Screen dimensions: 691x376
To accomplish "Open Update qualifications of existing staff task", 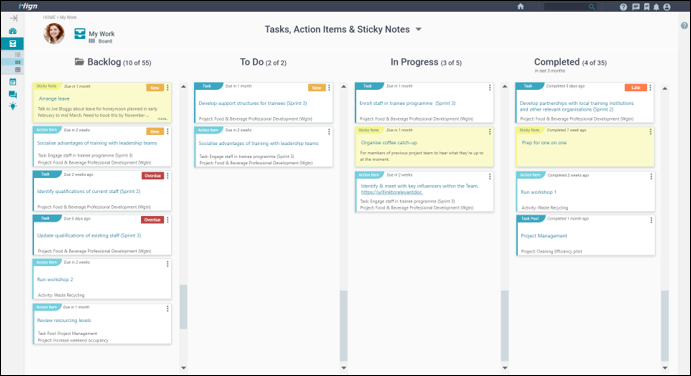I will [x=89, y=235].
